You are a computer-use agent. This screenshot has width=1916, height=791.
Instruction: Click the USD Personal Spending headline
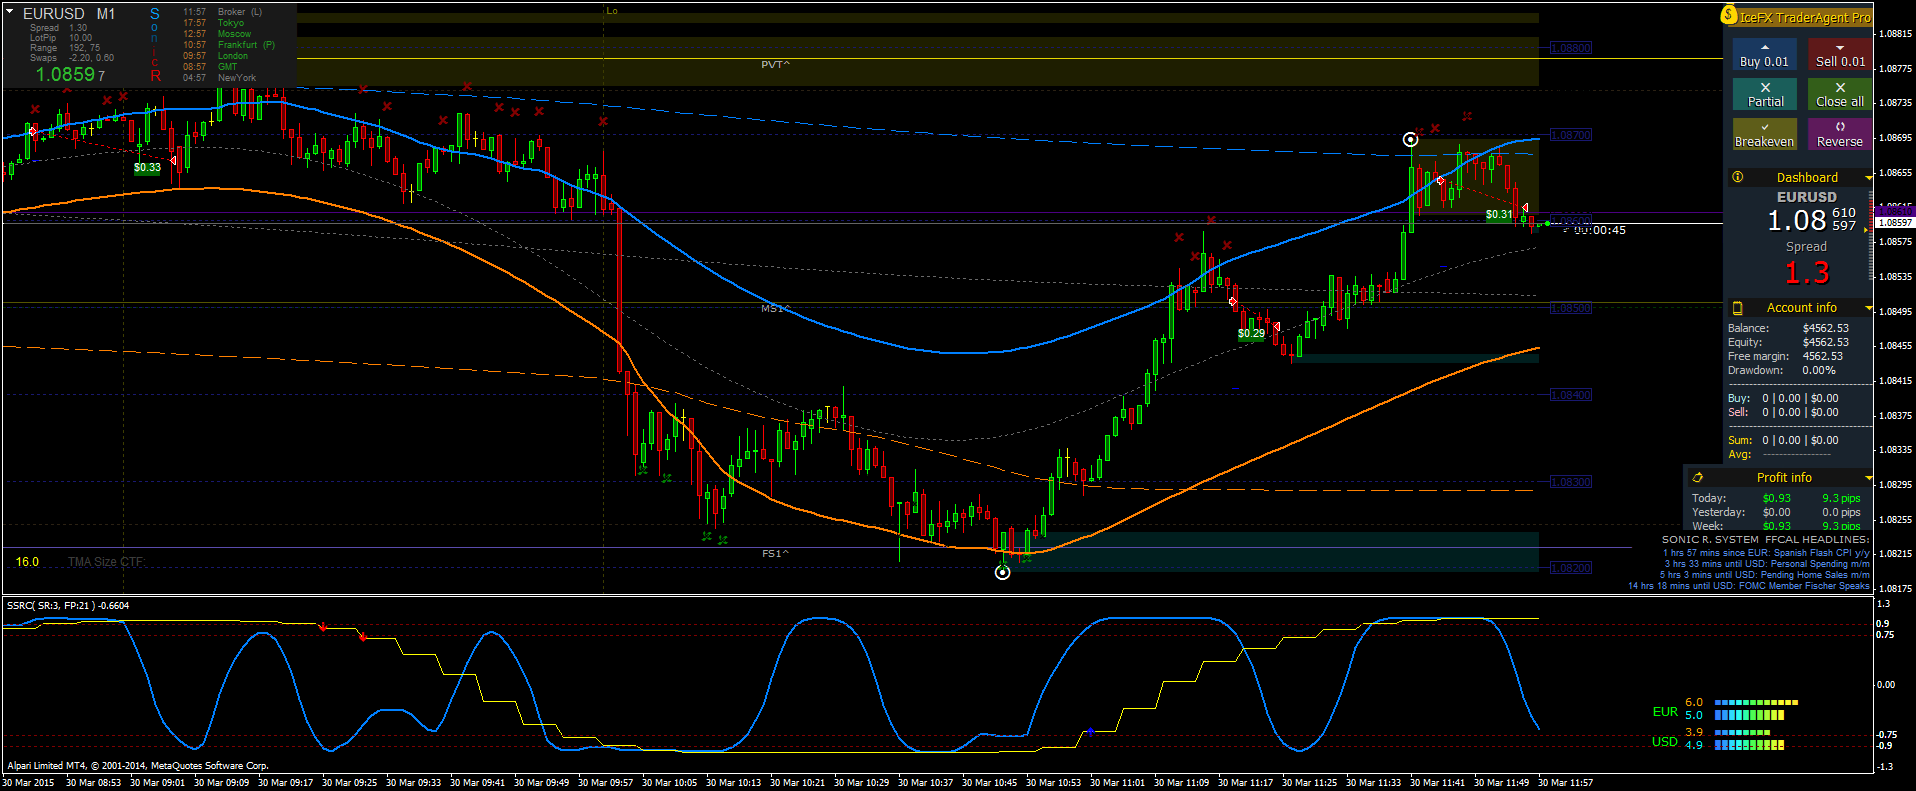point(1767,564)
